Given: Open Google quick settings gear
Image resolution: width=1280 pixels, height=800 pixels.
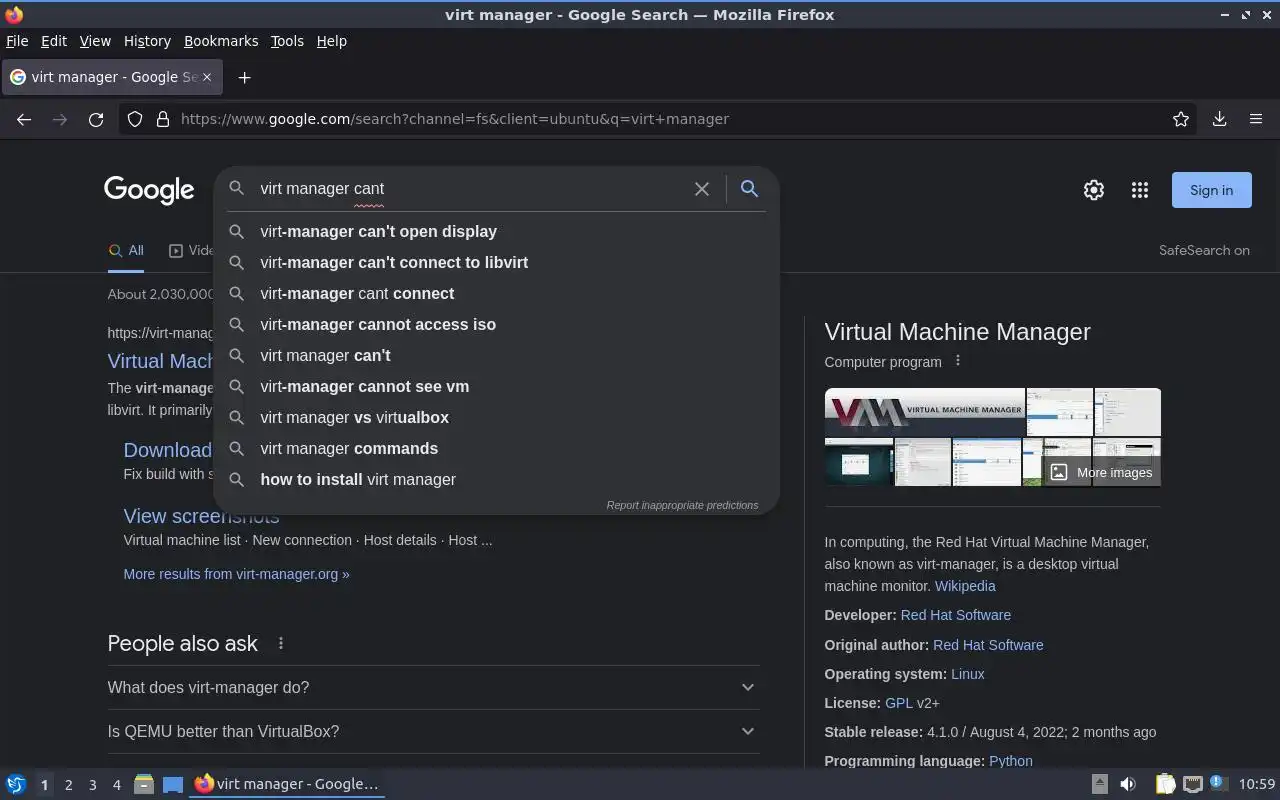Looking at the screenshot, I should (x=1094, y=190).
